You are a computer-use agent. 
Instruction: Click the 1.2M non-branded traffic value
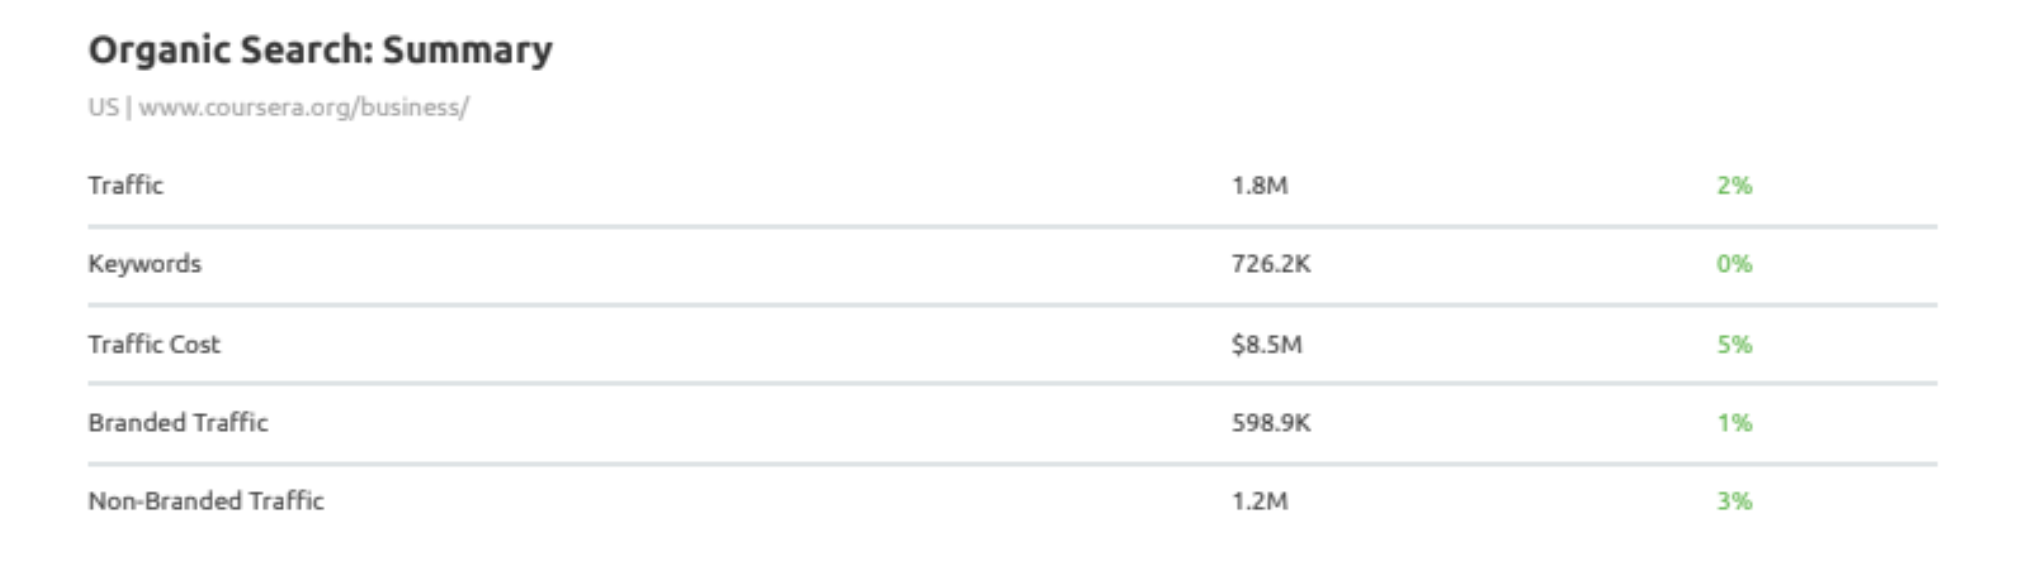(1259, 501)
